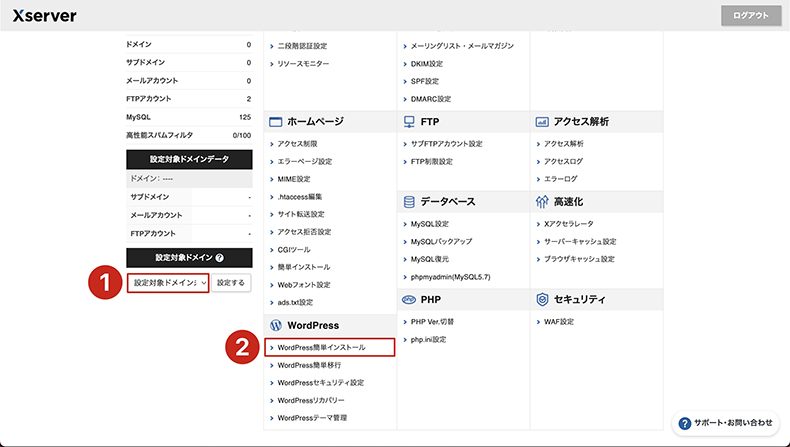This screenshot has width=790, height=447.
Task: Open エラーページ設定 link
Action: tap(304, 161)
